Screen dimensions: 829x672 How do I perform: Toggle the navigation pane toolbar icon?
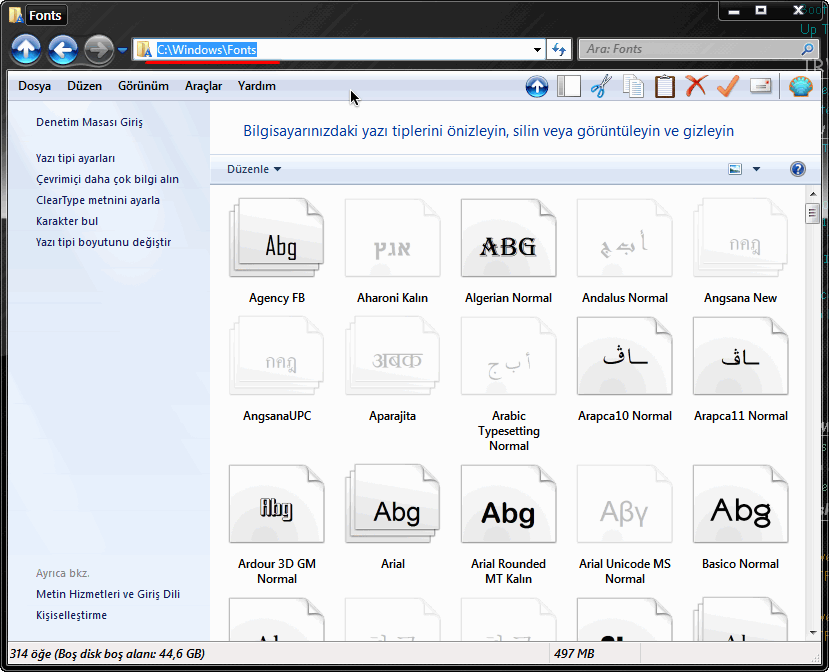(x=569, y=86)
